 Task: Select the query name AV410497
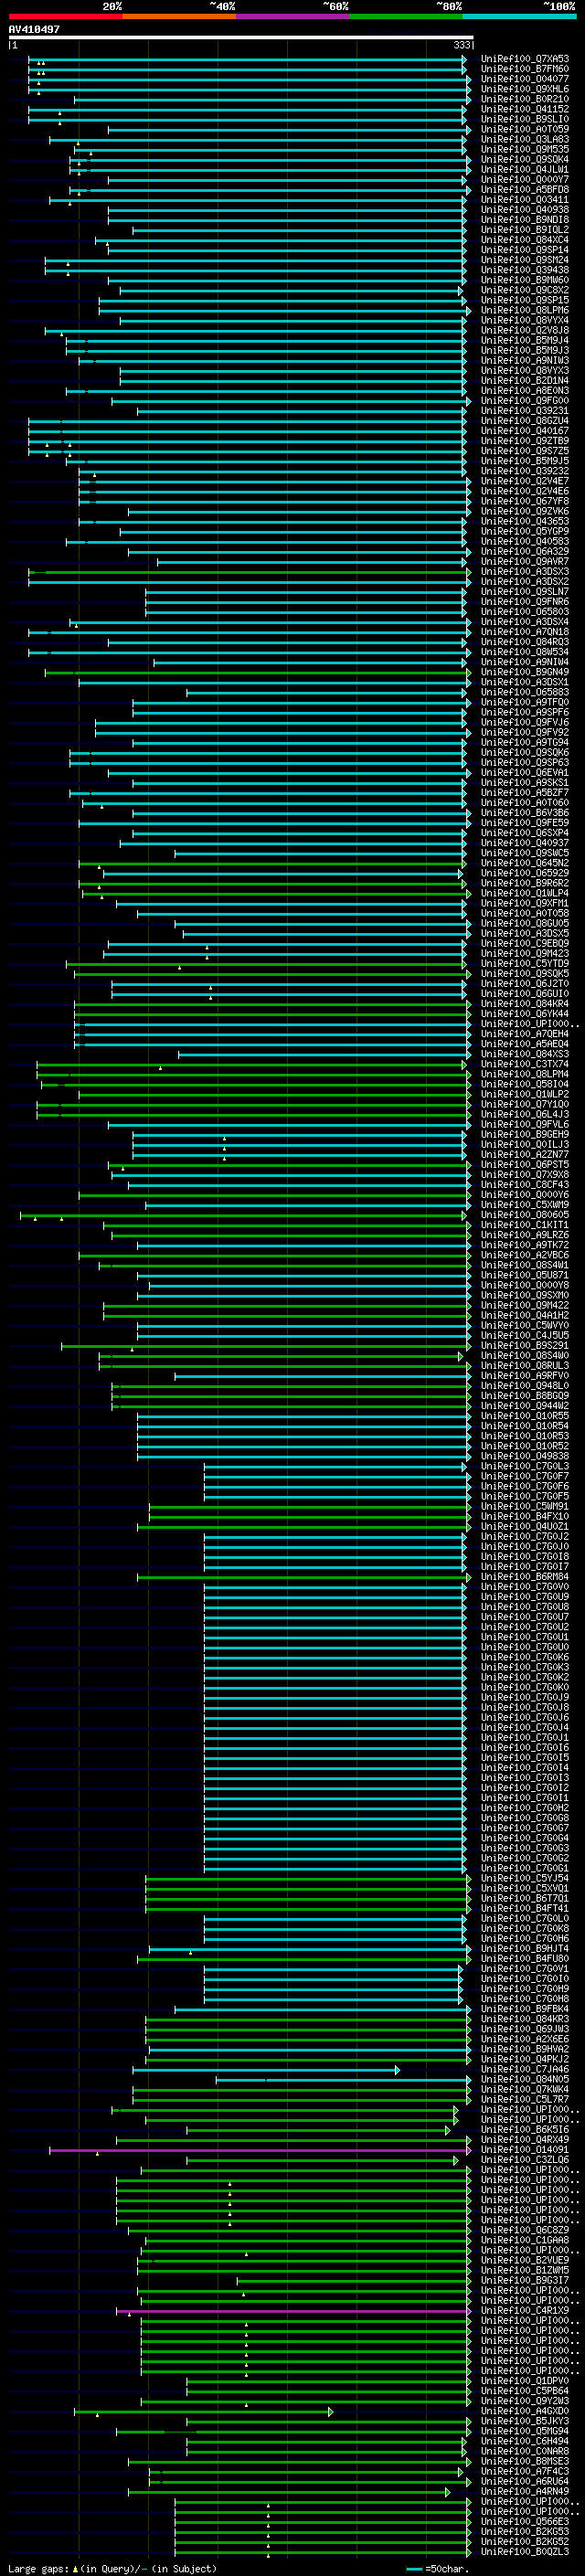34,29
